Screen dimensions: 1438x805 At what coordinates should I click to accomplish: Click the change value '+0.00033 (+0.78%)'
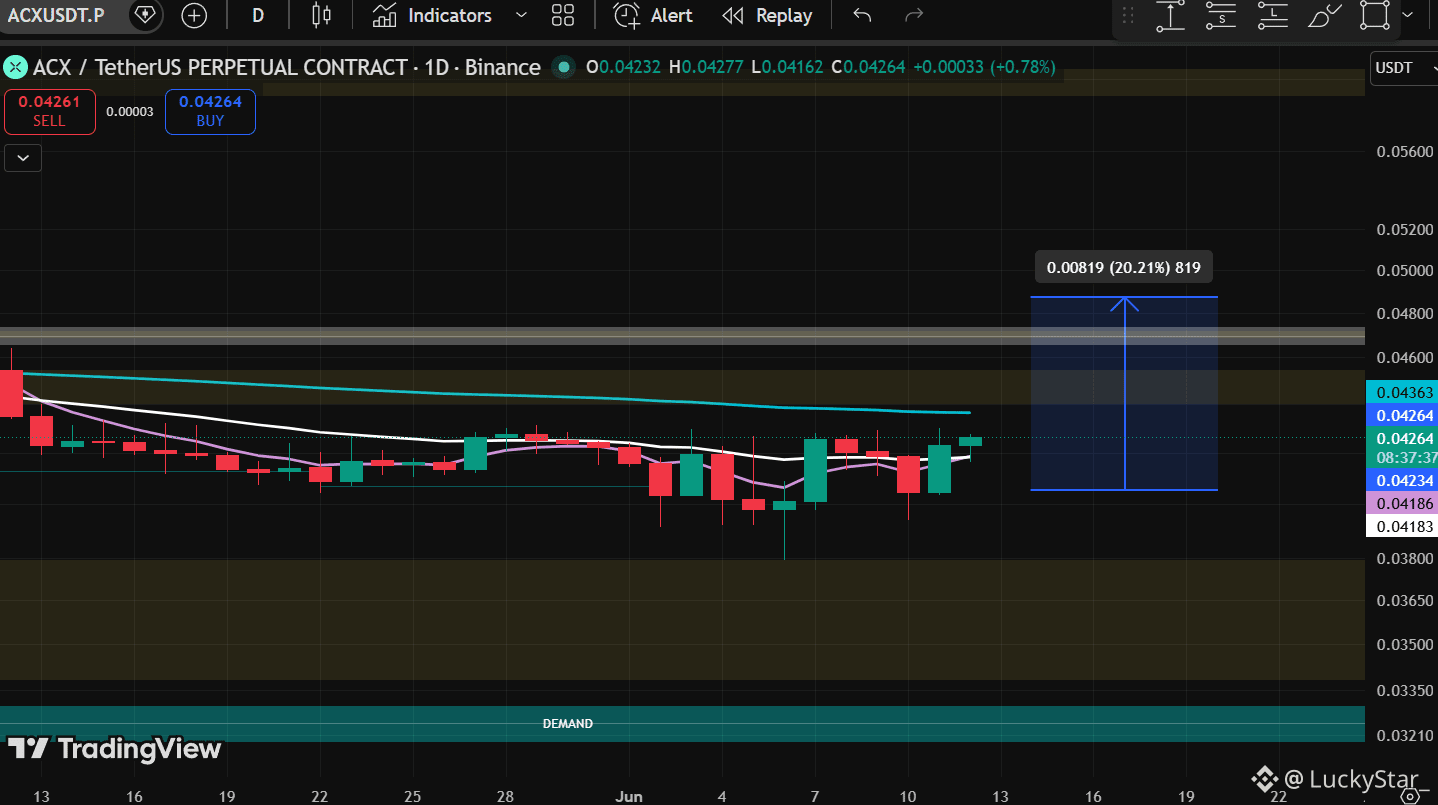click(x=984, y=67)
